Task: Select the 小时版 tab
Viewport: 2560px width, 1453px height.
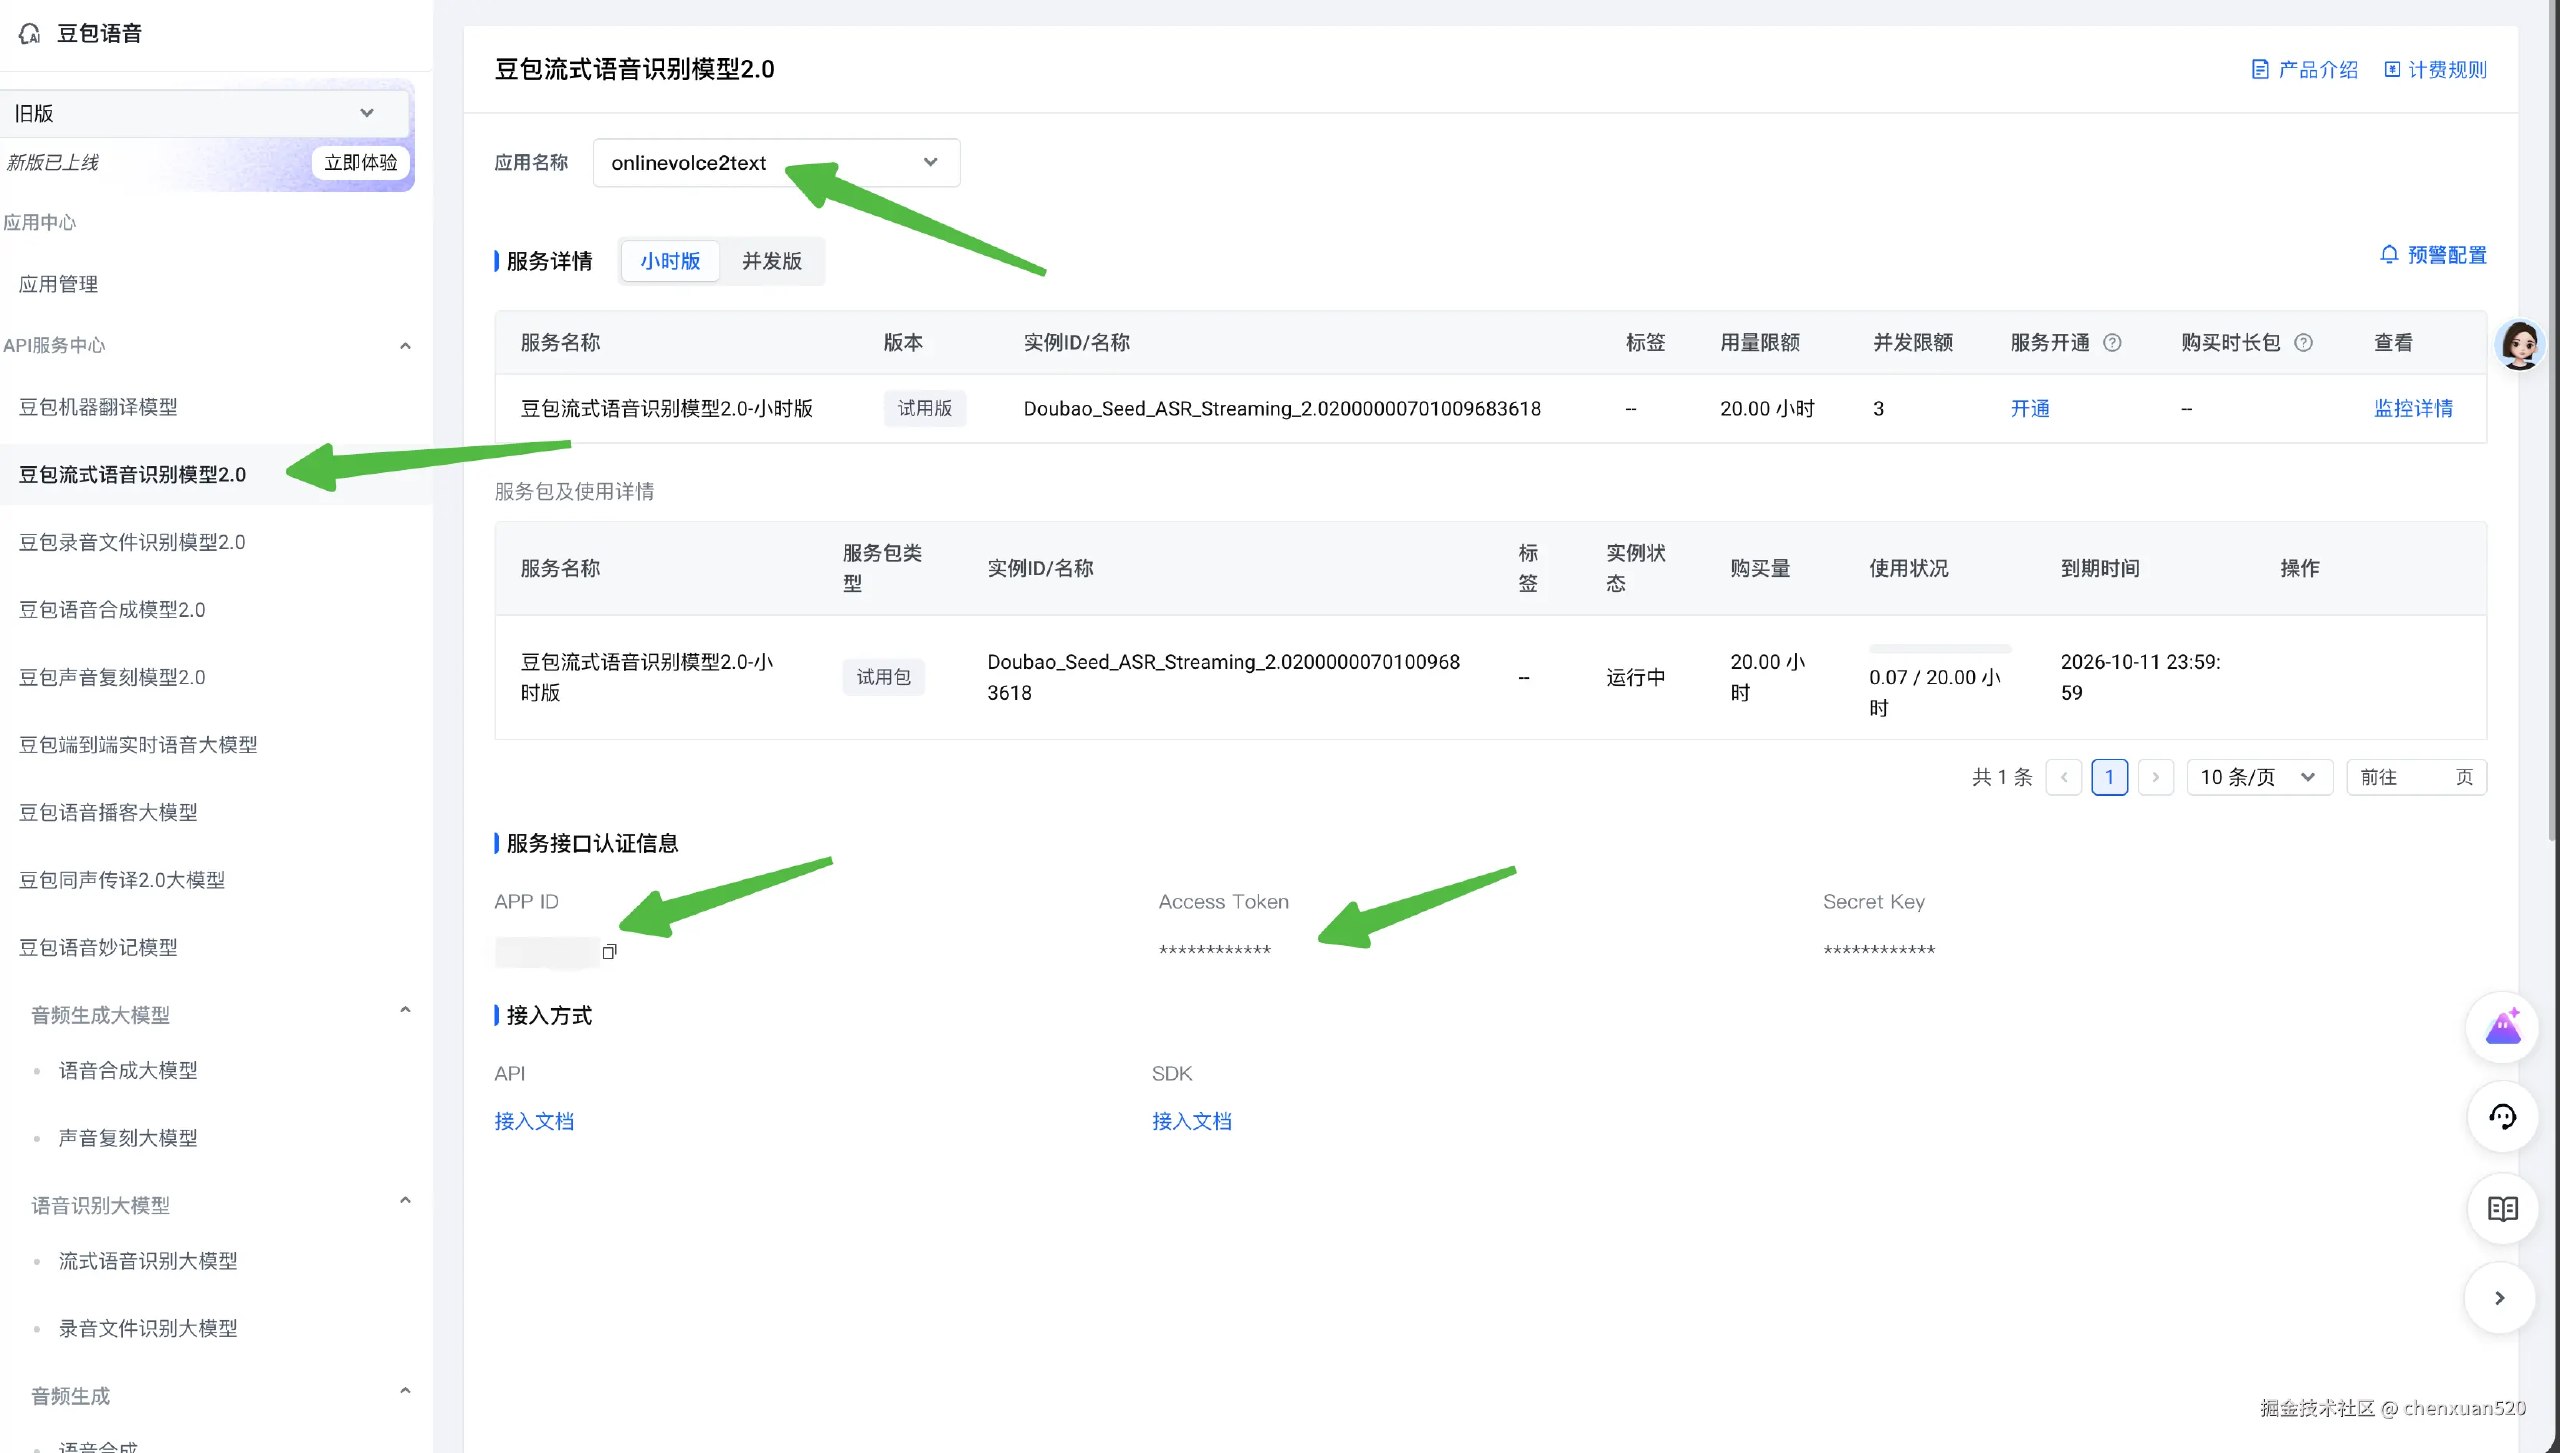Action: [670, 261]
